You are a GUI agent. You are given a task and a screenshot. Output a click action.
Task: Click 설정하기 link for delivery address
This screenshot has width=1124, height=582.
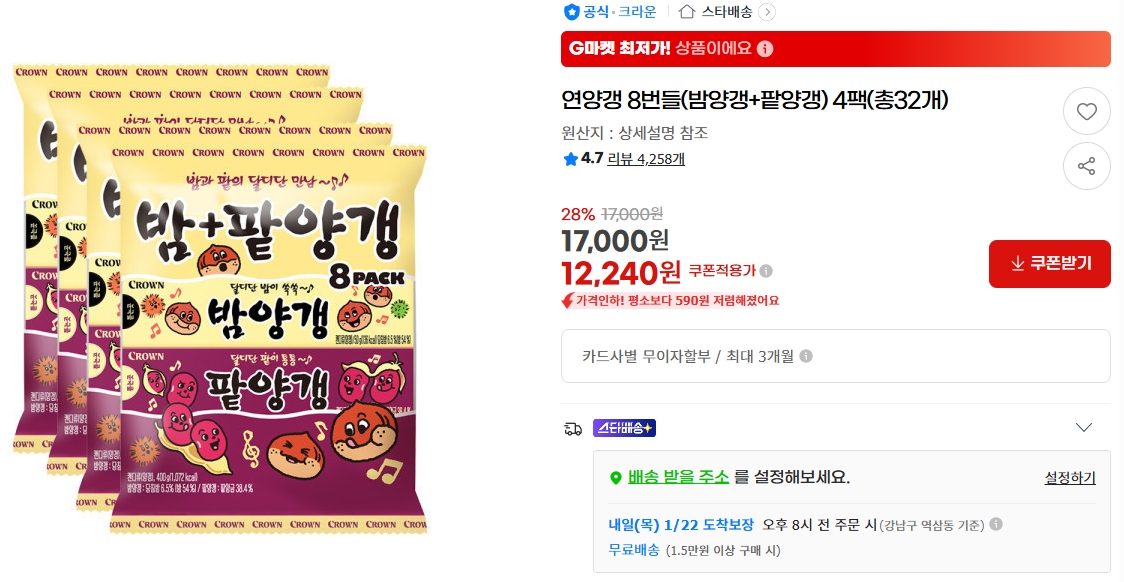coord(1070,478)
